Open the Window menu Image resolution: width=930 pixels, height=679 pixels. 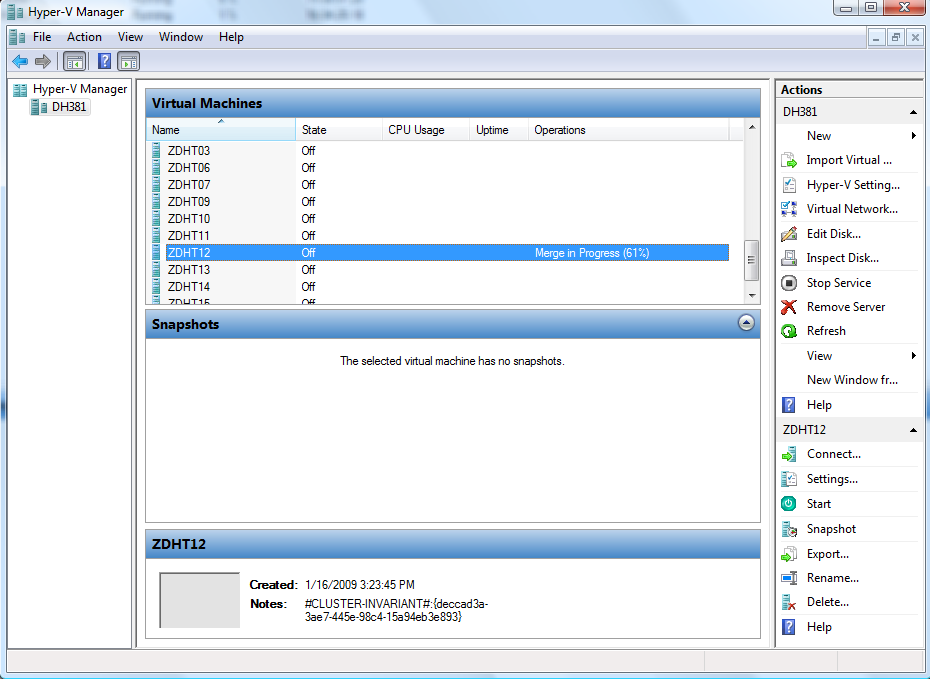[181, 37]
